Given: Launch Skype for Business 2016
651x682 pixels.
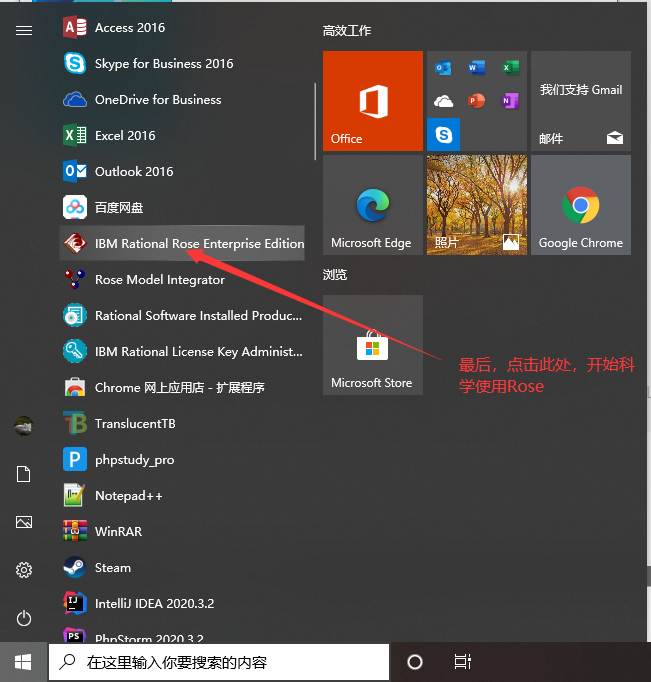Looking at the screenshot, I should 182,64.
